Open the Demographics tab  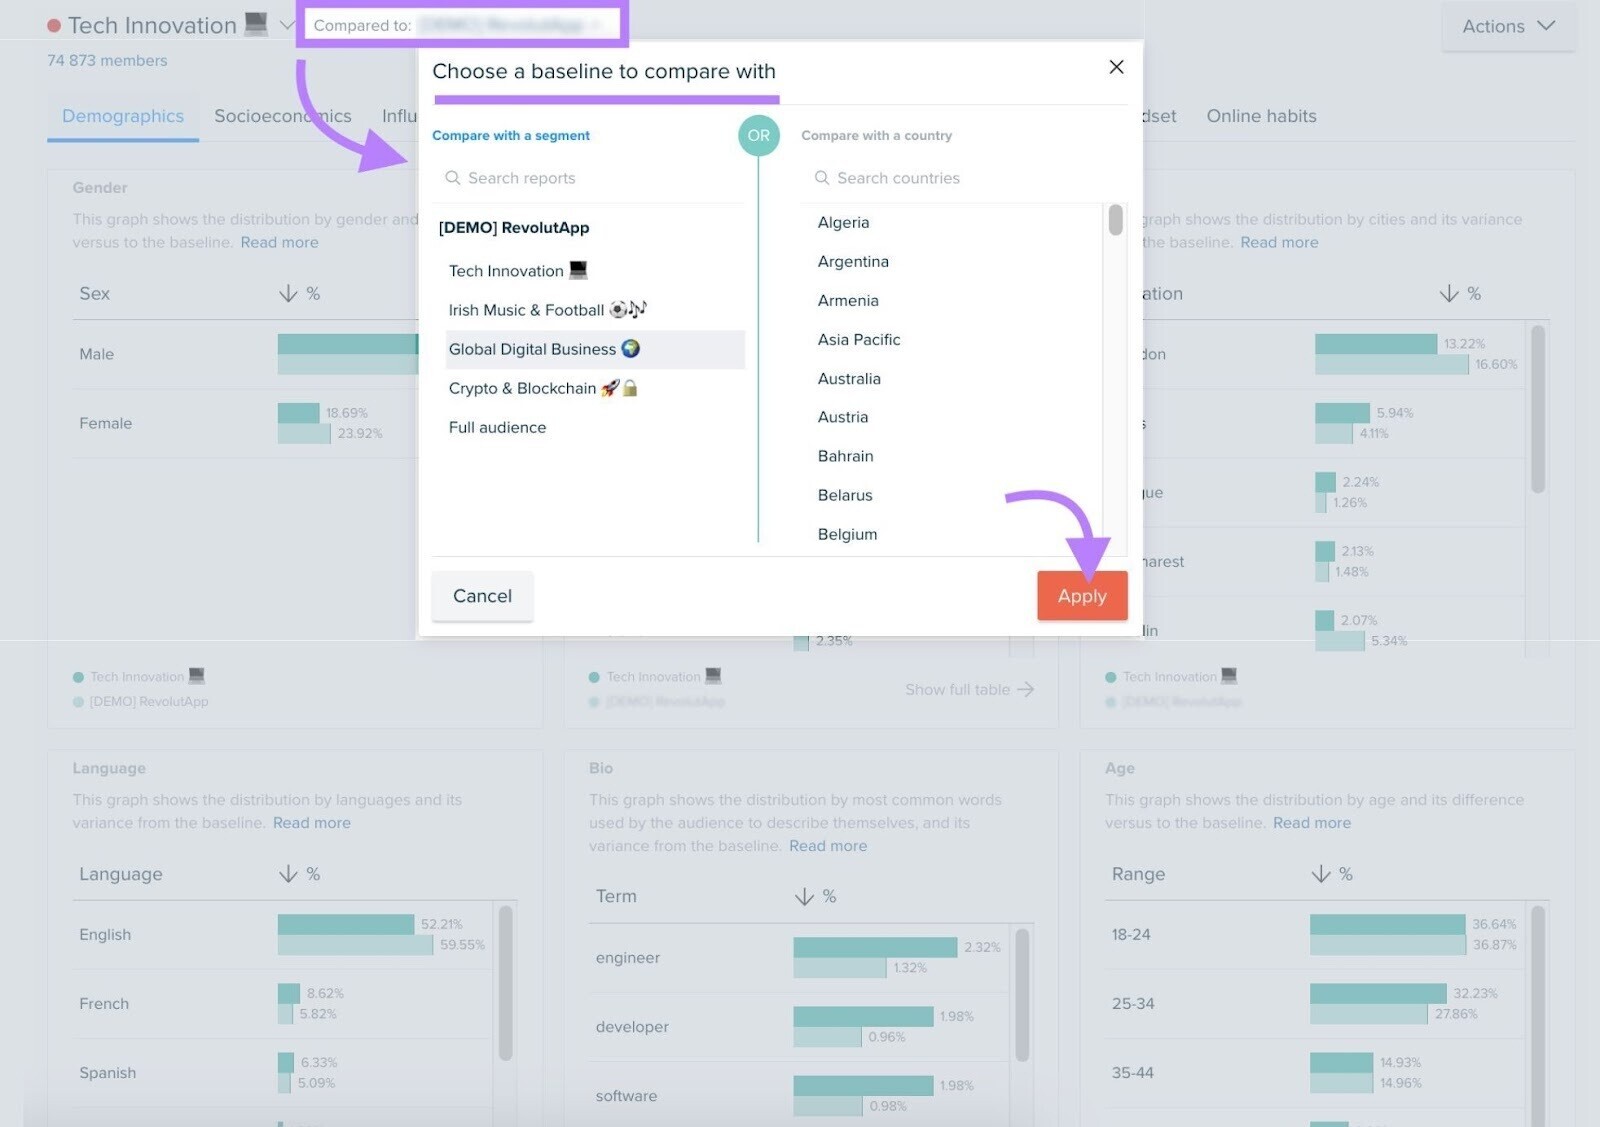click(x=123, y=116)
